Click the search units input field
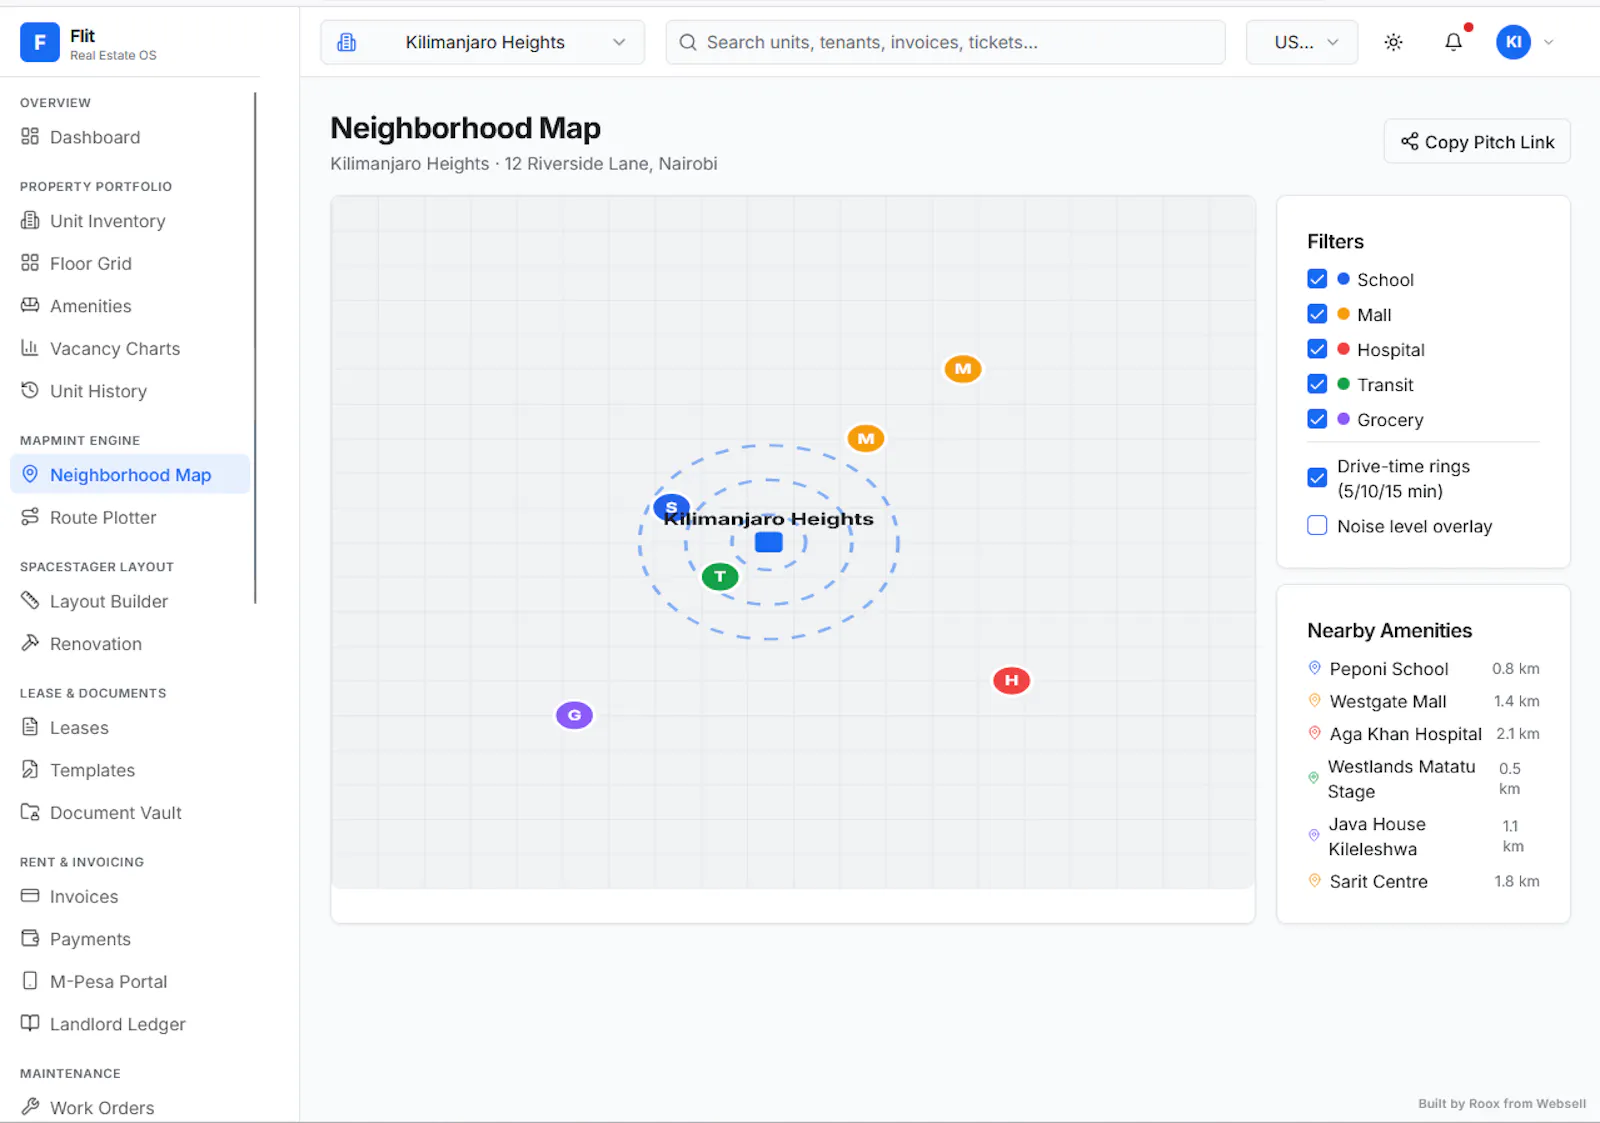Screen dimensions: 1600x1123 [945, 42]
